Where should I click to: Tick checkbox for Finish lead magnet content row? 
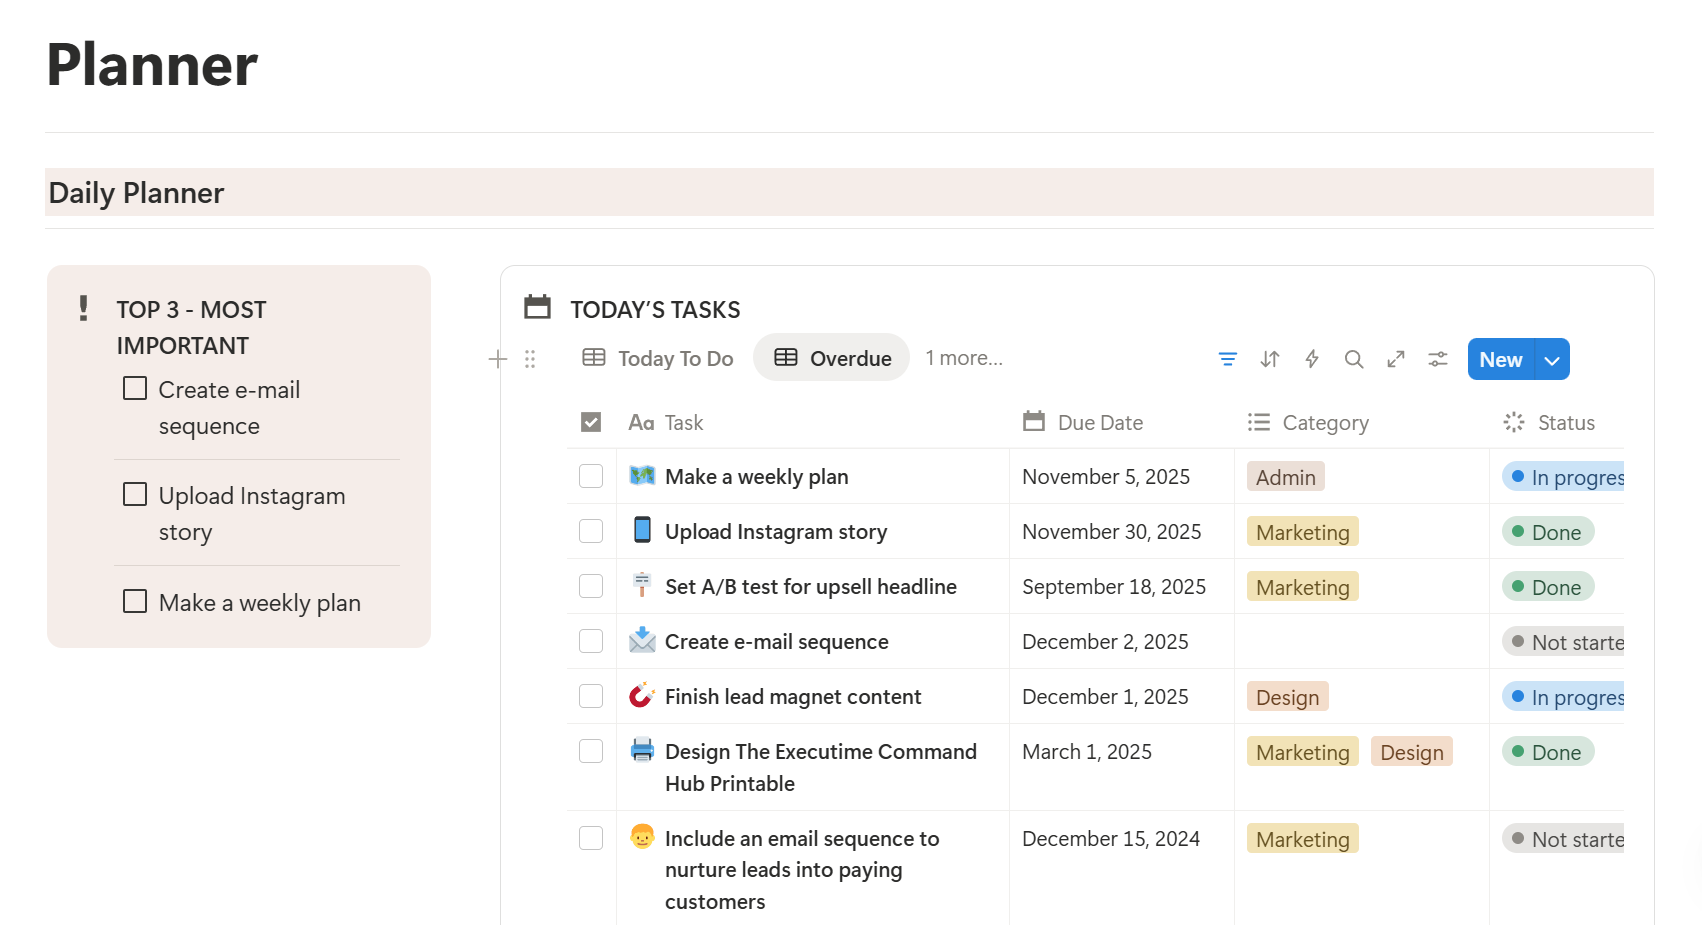(591, 696)
